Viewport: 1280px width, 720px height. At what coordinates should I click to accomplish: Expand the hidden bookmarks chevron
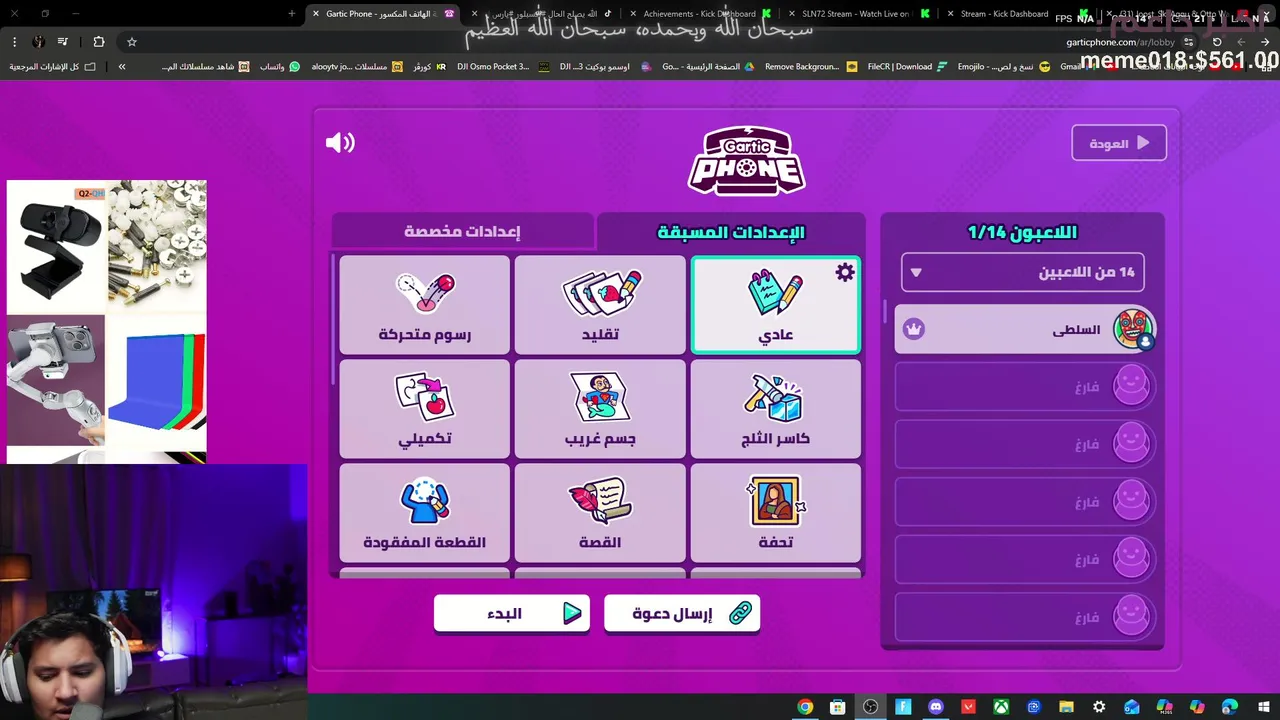click(x=122, y=67)
